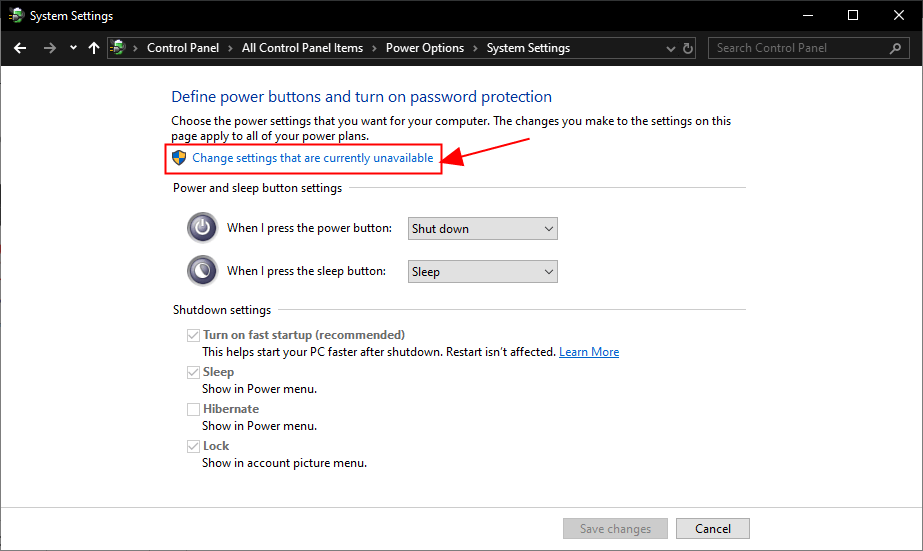Enable the Hibernate checkbox
This screenshot has width=923, height=551.
click(193, 409)
